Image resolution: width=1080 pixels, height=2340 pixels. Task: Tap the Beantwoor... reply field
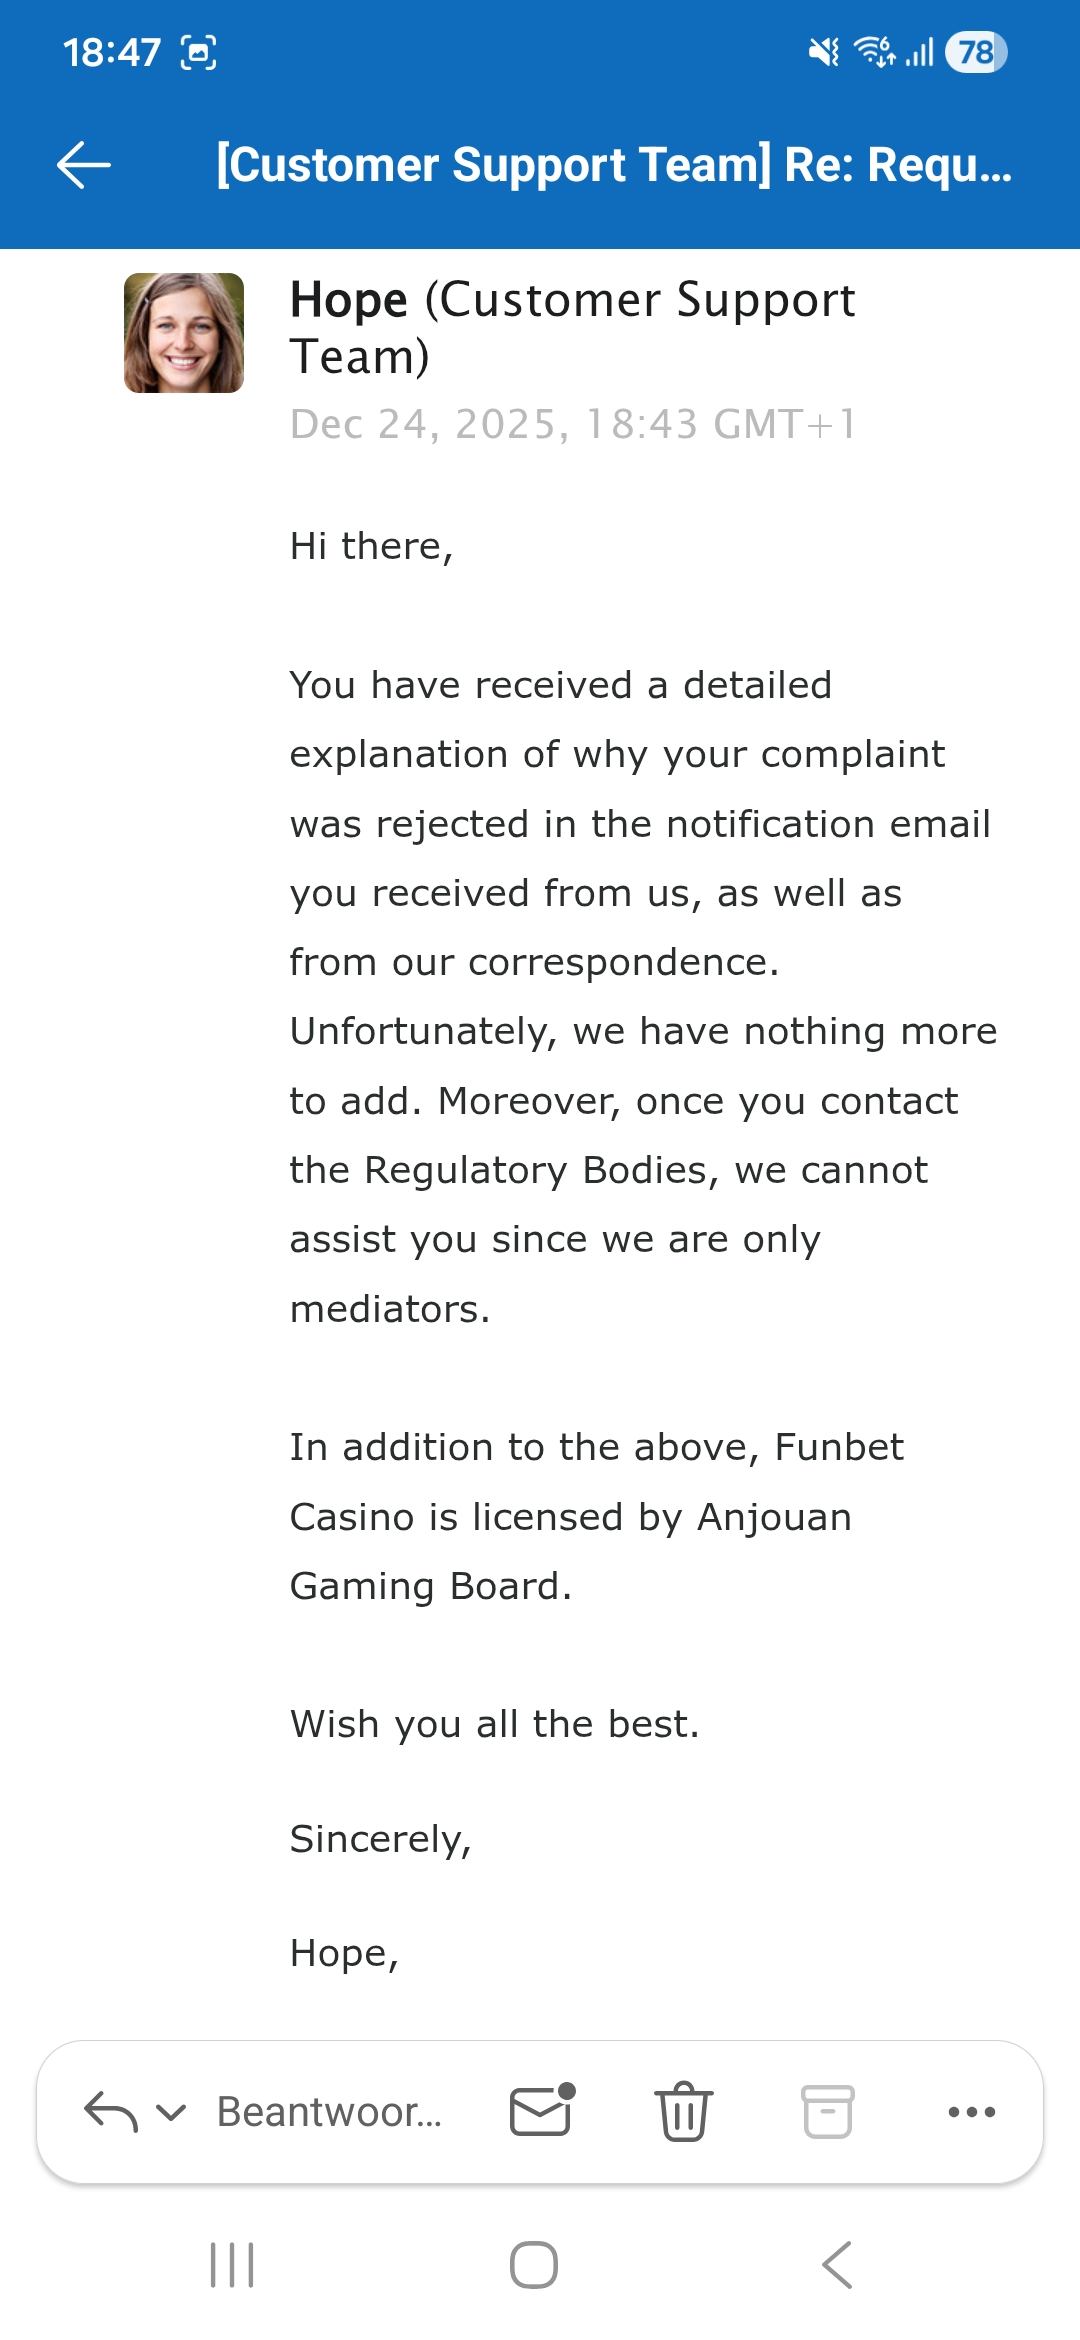coord(329,2112)
